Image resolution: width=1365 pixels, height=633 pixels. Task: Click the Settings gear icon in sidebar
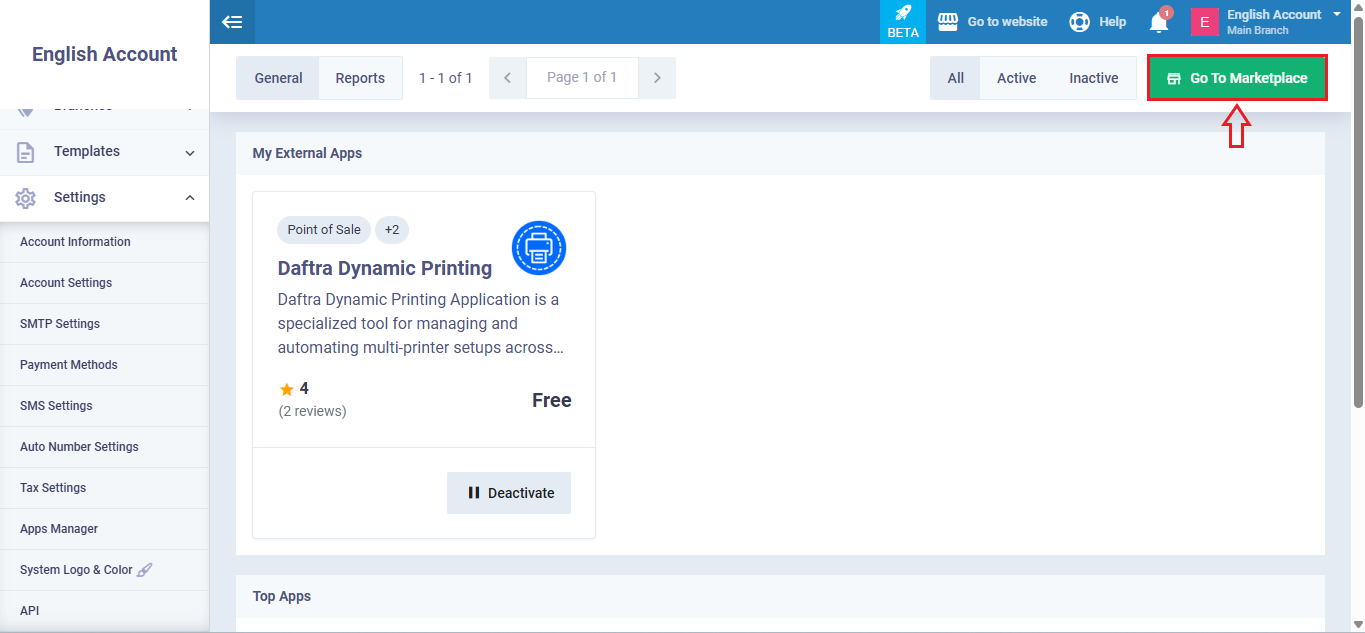(26, 198)
